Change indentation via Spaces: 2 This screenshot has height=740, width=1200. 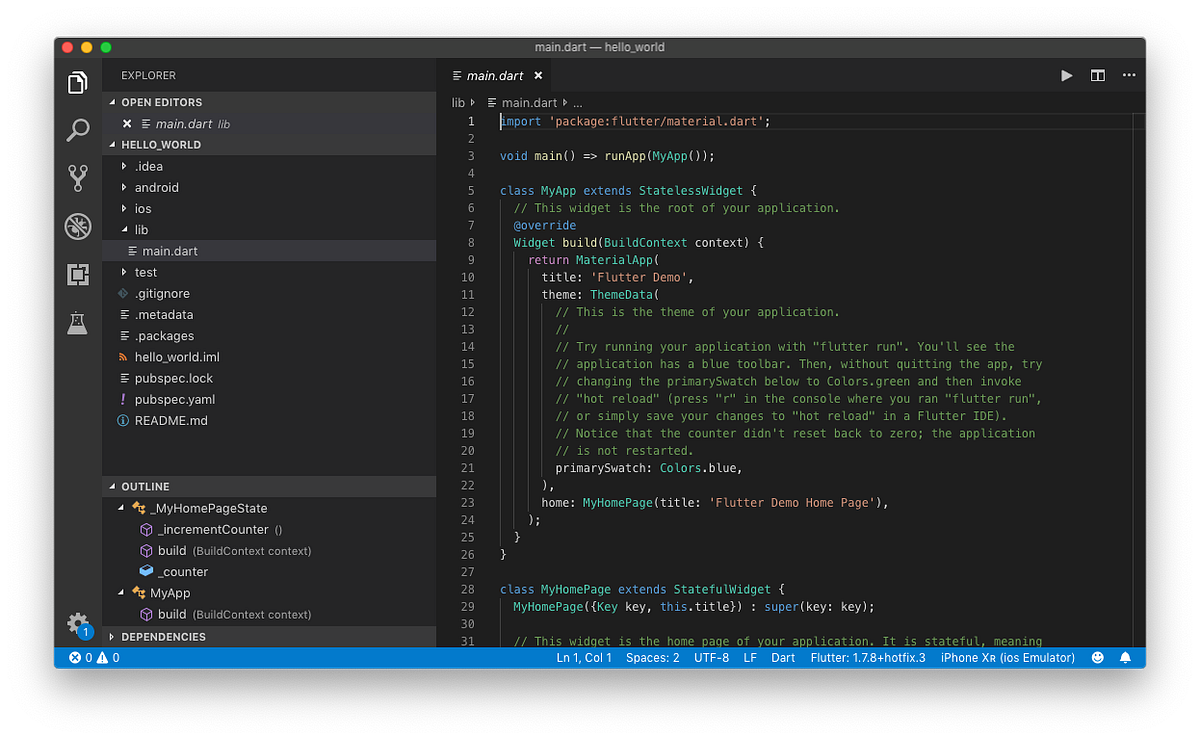coord(652,657)
